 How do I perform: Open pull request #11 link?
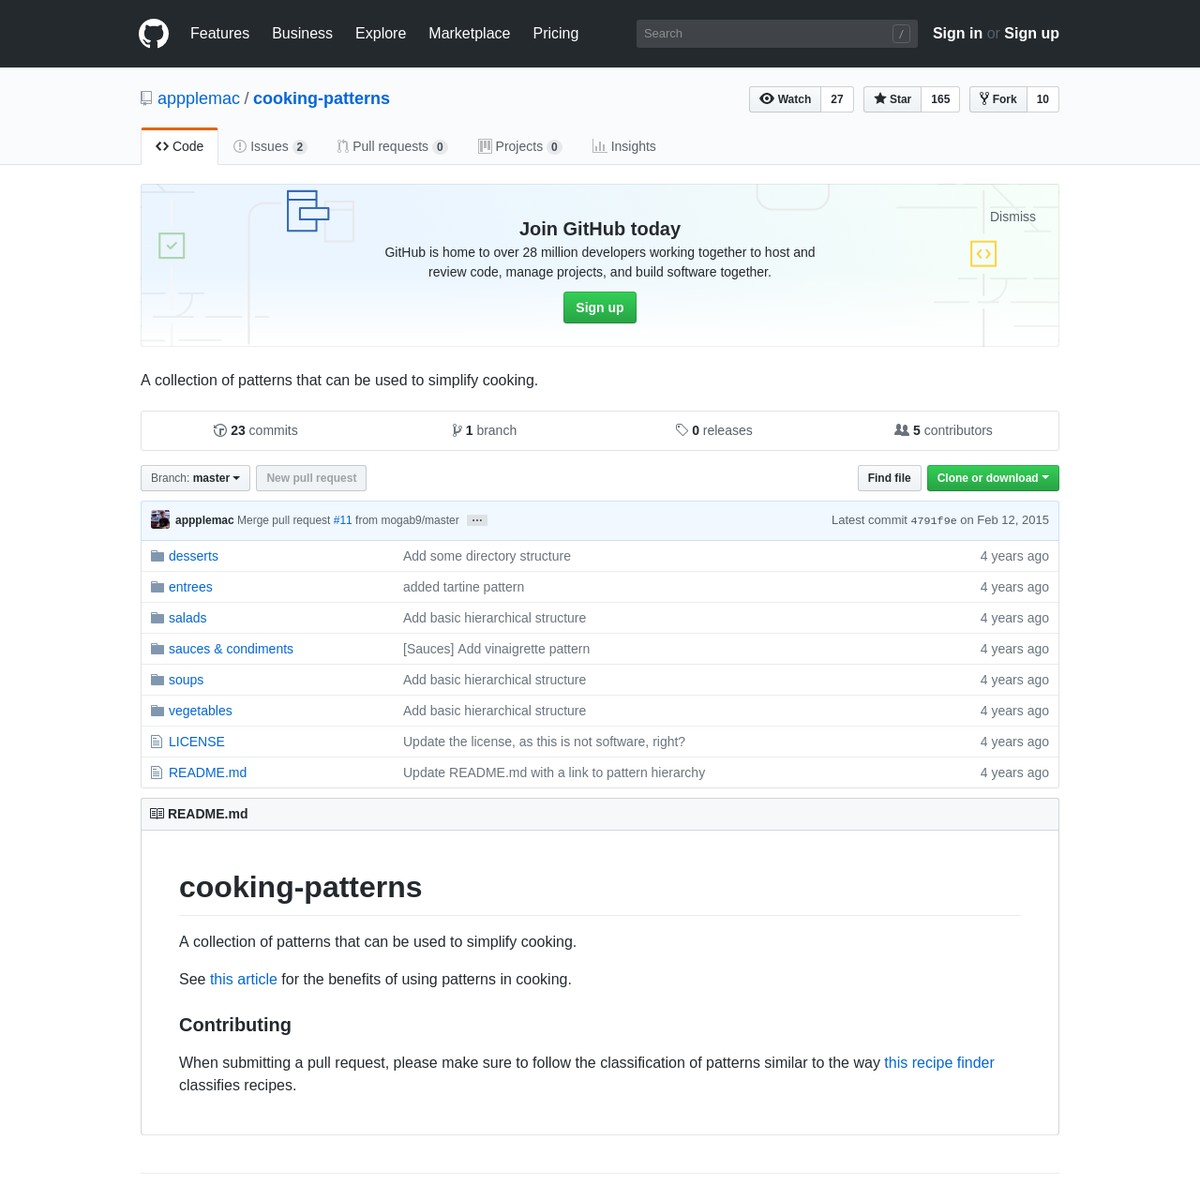[x=342, y=520]
